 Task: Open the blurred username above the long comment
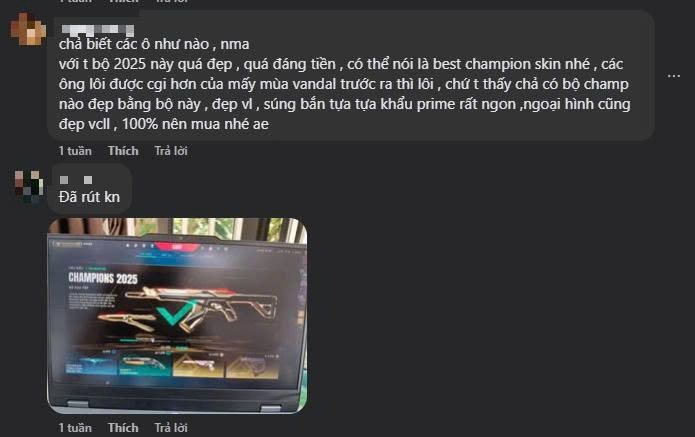click(98, 30)
